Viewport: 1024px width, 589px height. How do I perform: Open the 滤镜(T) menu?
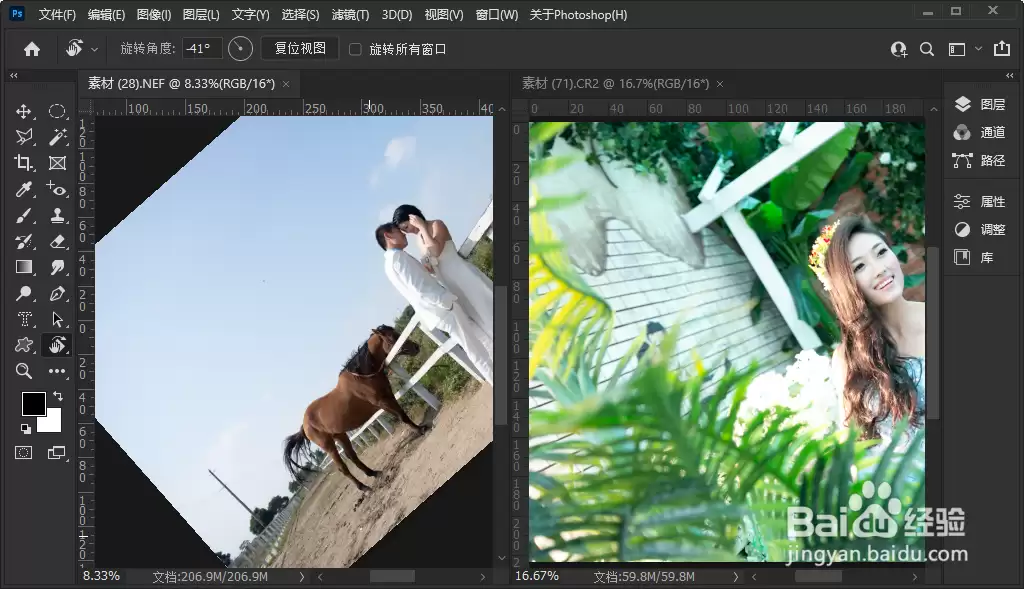[x=350, y=14]
